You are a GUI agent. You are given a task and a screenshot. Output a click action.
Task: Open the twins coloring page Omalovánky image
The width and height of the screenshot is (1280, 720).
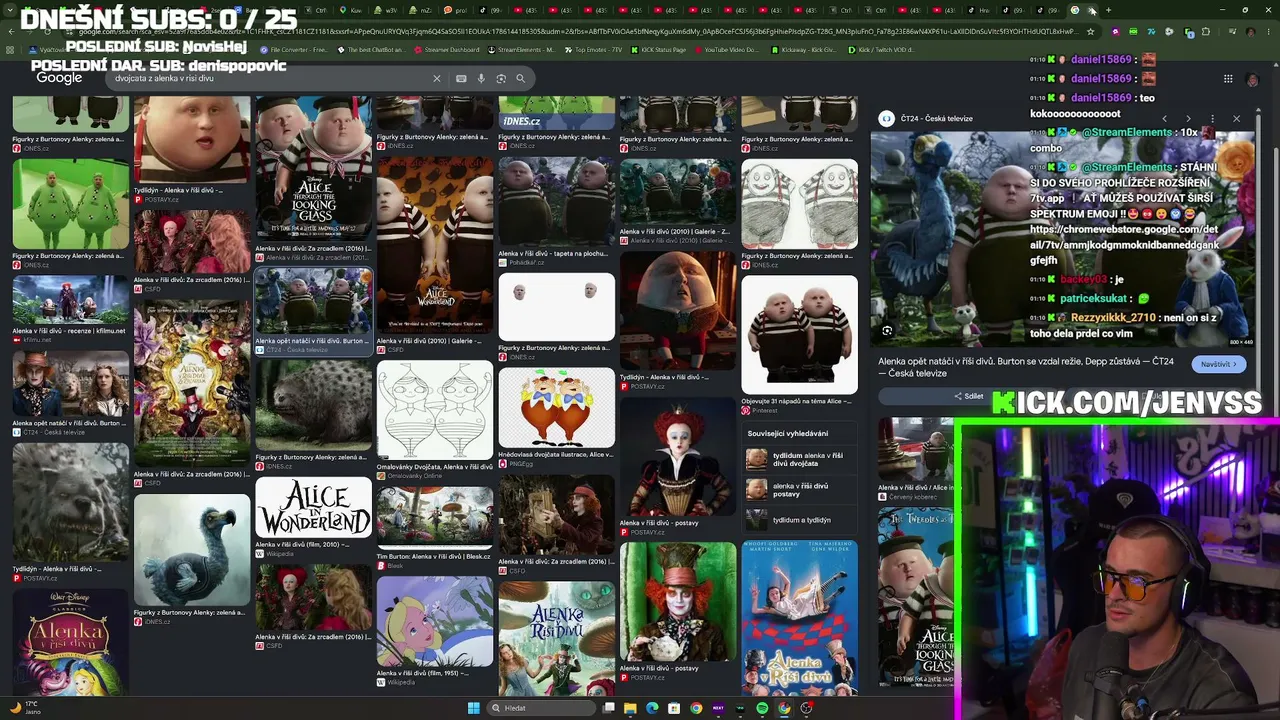(x=435, y=411)
